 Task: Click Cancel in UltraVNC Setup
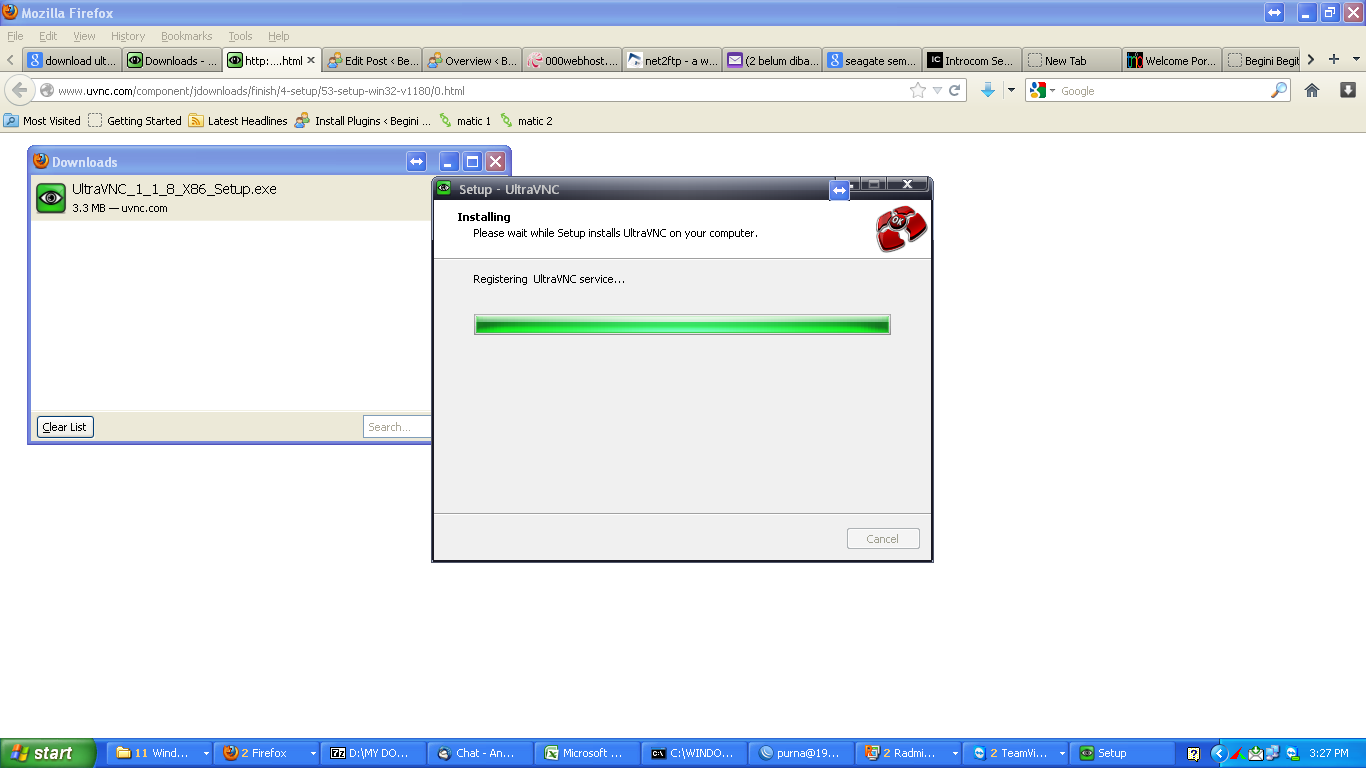882,539
